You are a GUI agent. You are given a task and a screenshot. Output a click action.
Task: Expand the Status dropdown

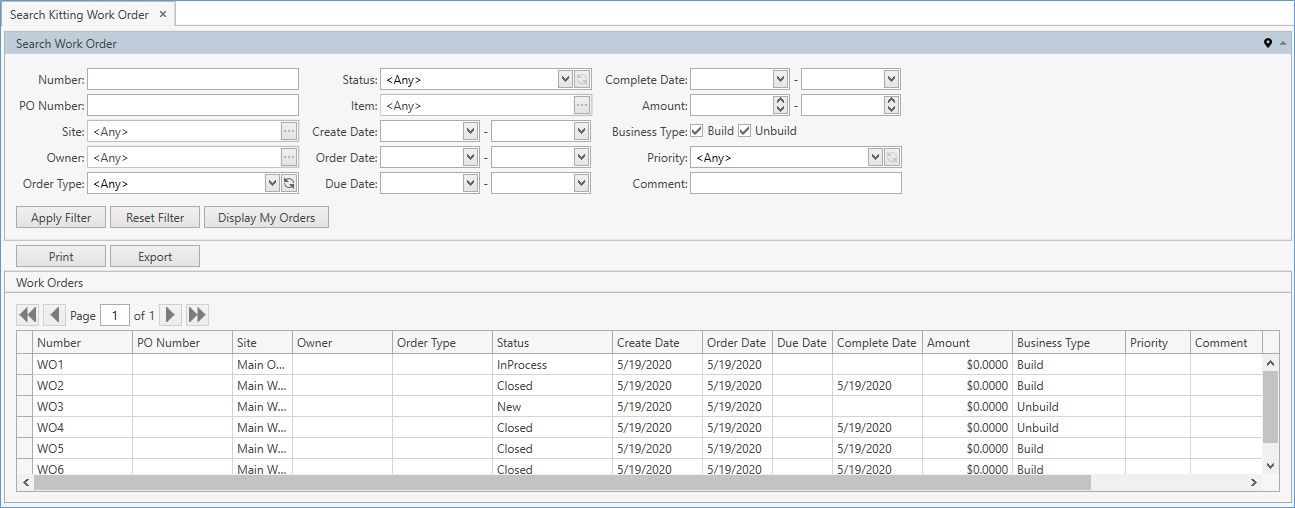click(565, 80)
